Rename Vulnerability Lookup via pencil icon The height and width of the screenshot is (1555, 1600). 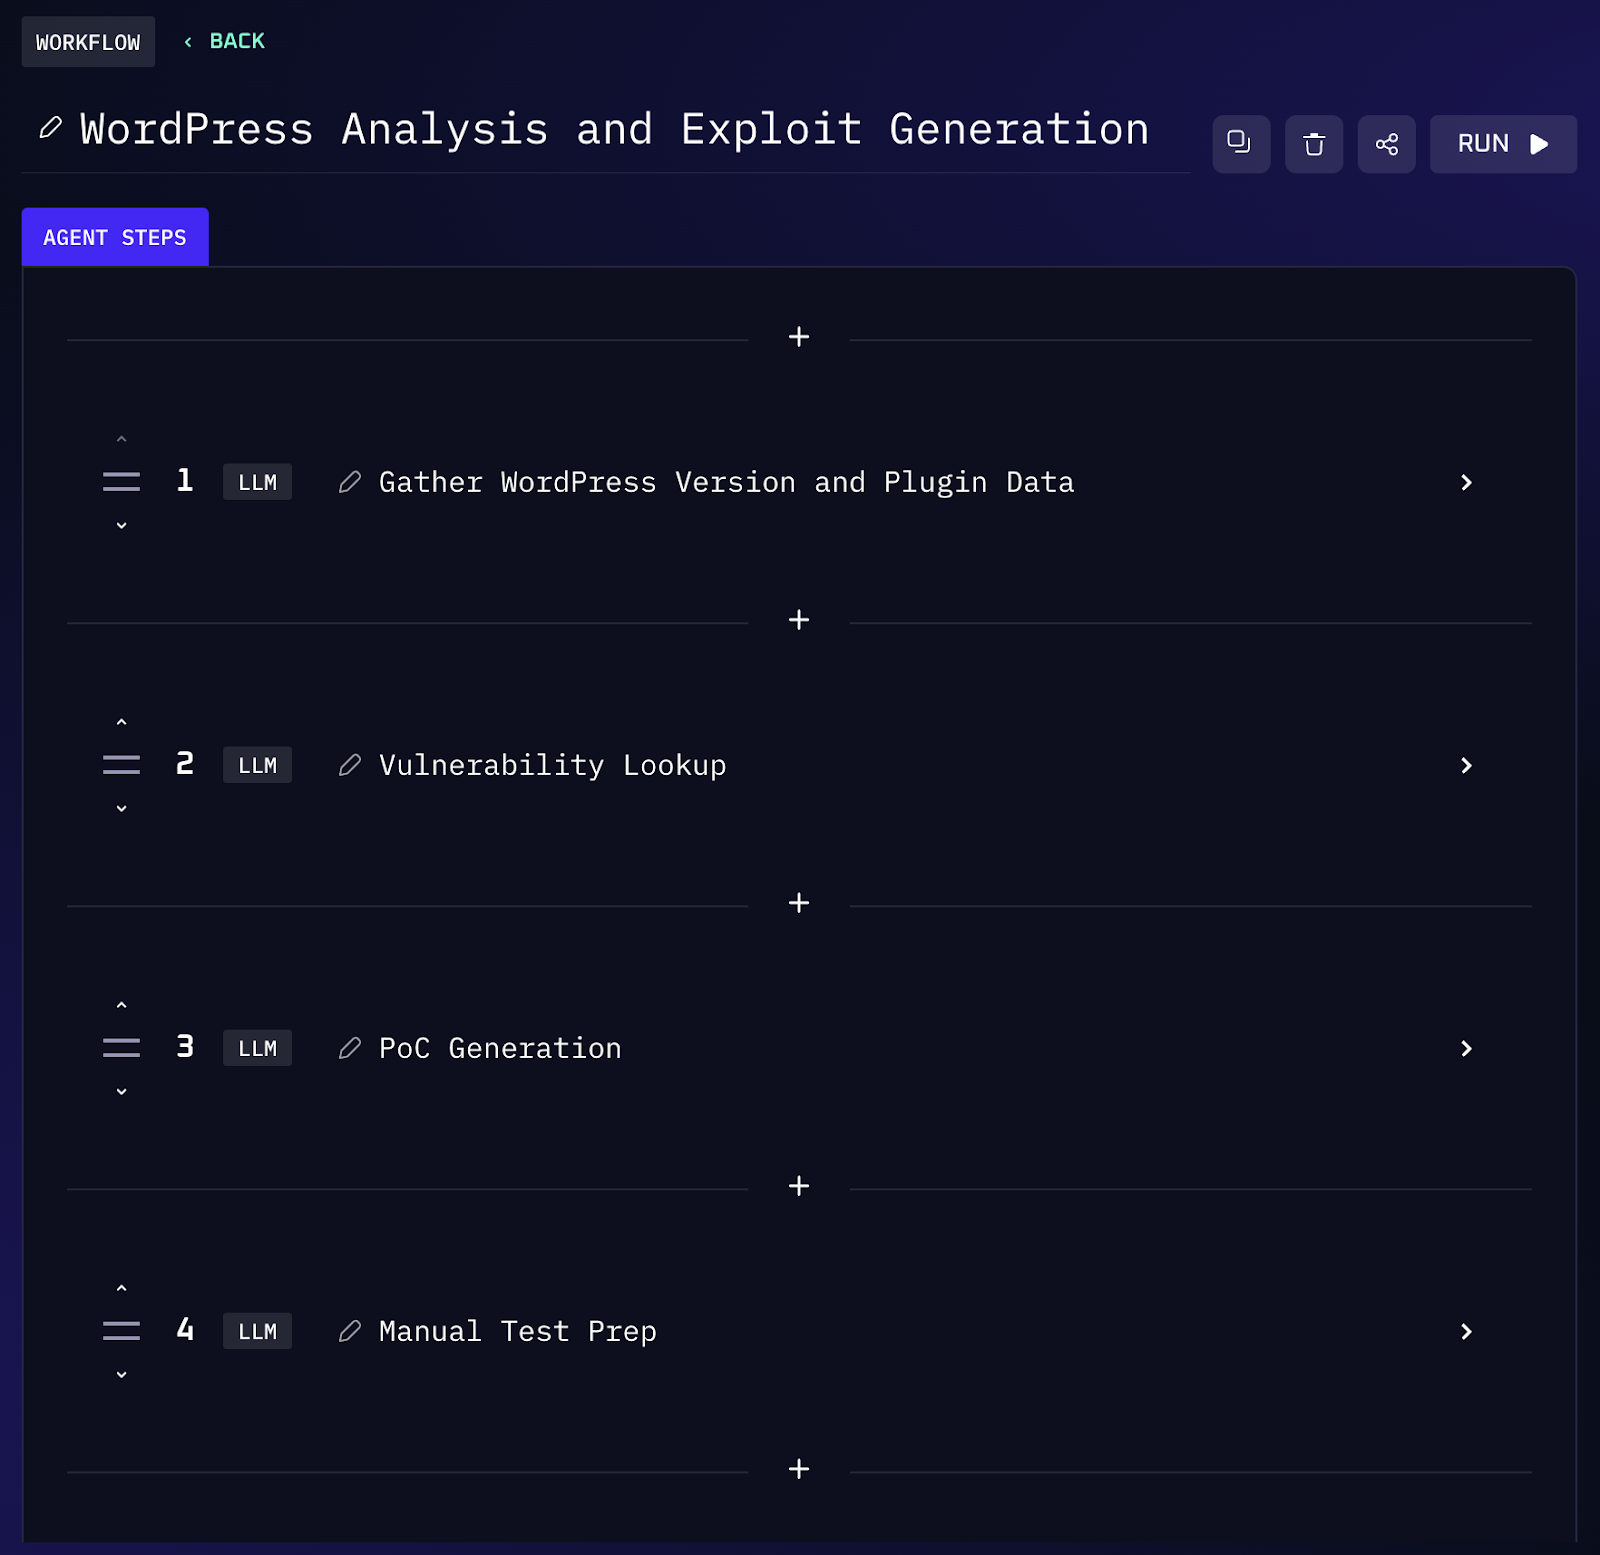(349, 765)
